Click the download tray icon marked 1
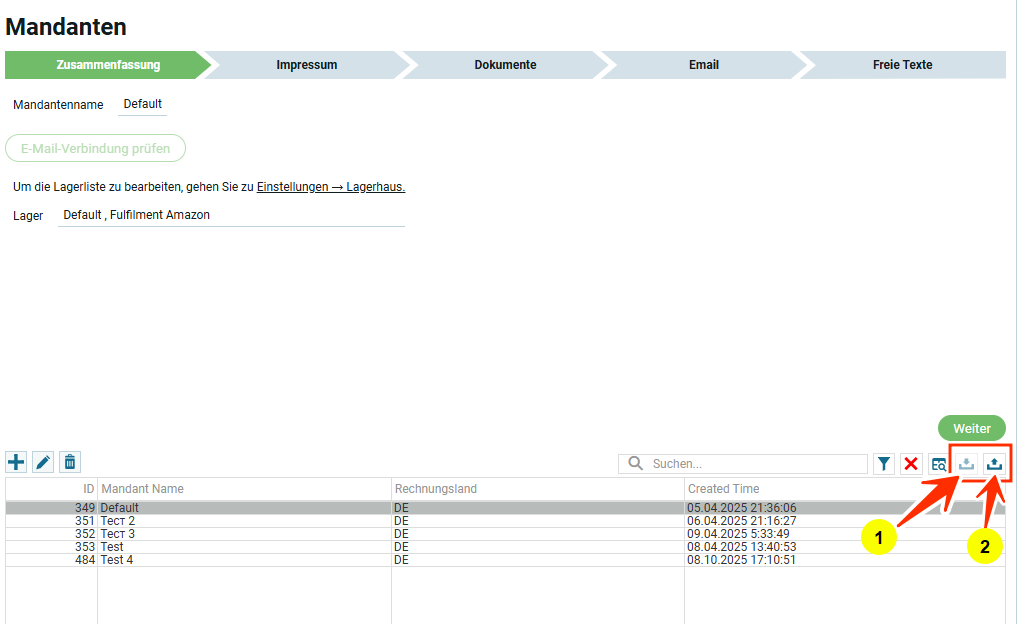Screen dimensions: 1021x624 pyautogui.click(x=967, y=463)
